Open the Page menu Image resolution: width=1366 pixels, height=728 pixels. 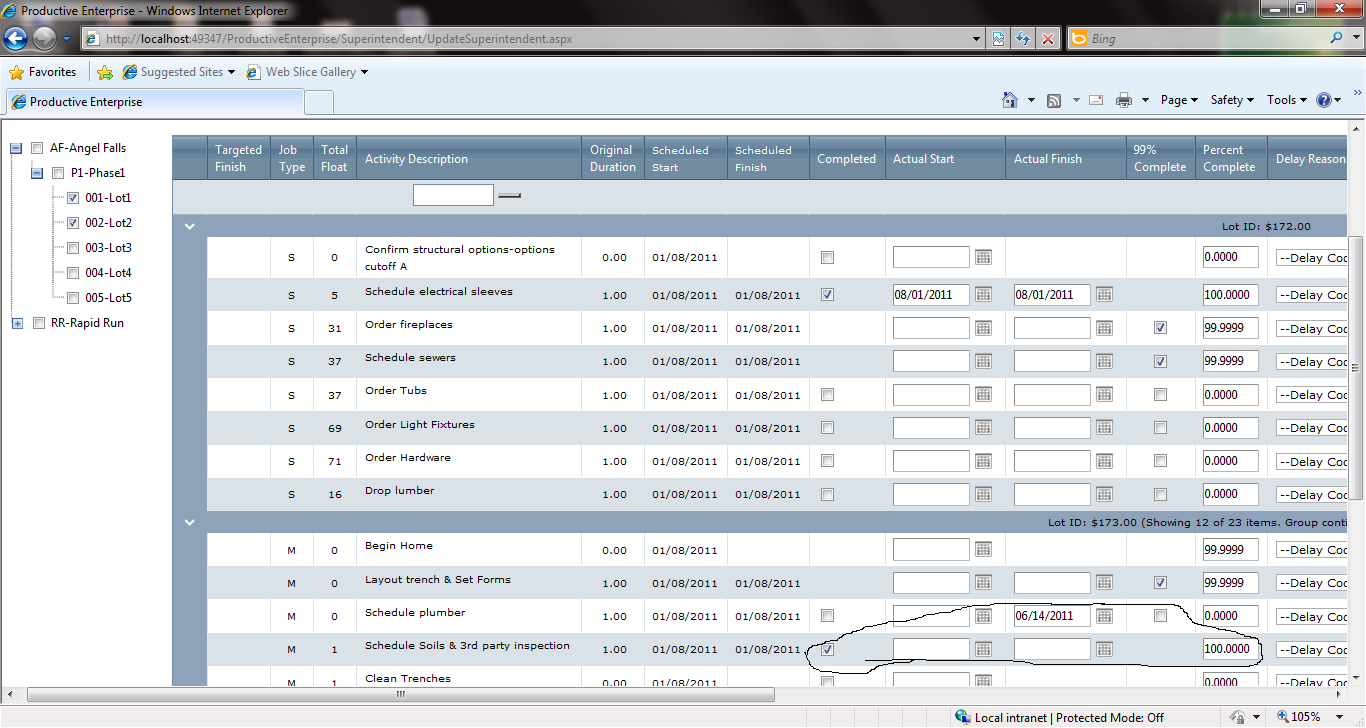pos(1179,100)
